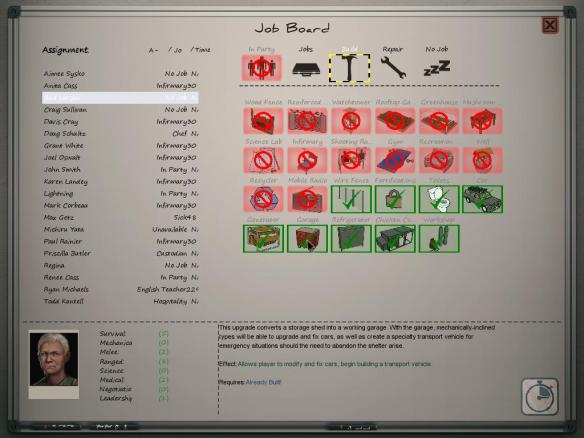Select survivor Craig Sullivan

(x=120, y=110)
